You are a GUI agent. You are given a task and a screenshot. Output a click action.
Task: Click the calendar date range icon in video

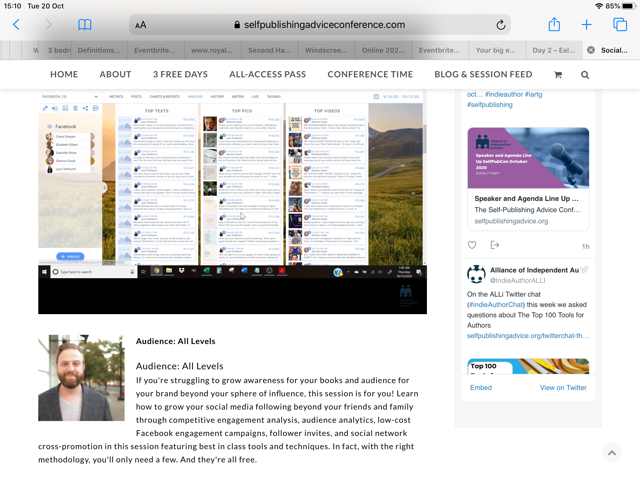376,97
